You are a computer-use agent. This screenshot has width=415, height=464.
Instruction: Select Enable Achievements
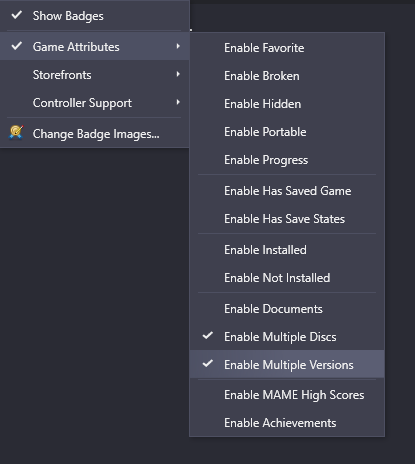click(x=287, y=423)
